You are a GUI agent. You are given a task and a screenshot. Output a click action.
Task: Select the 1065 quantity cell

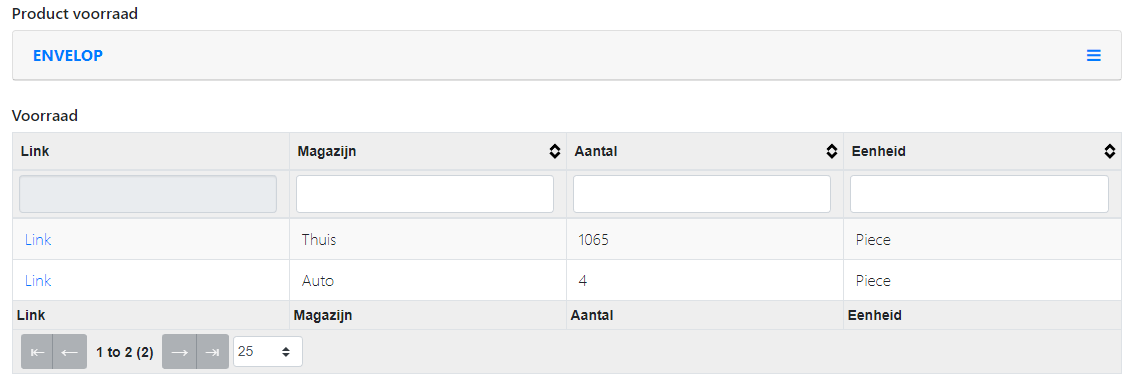pyautogui.click(x=705, y=239)
